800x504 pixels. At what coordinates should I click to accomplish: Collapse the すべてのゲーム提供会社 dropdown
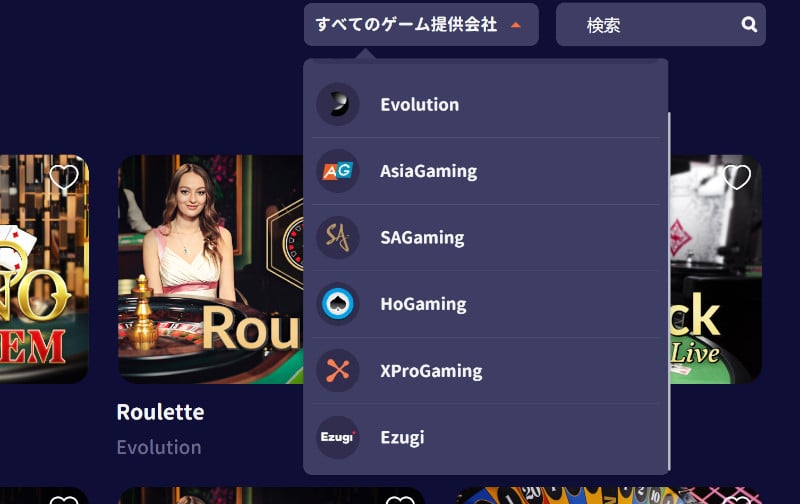coord(421,24)
